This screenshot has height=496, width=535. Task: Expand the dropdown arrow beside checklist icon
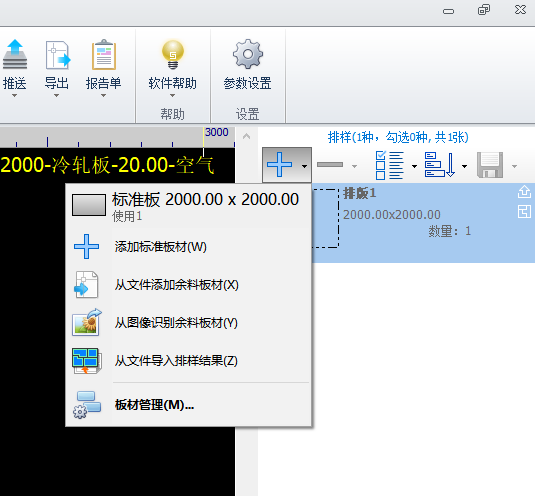415,166
